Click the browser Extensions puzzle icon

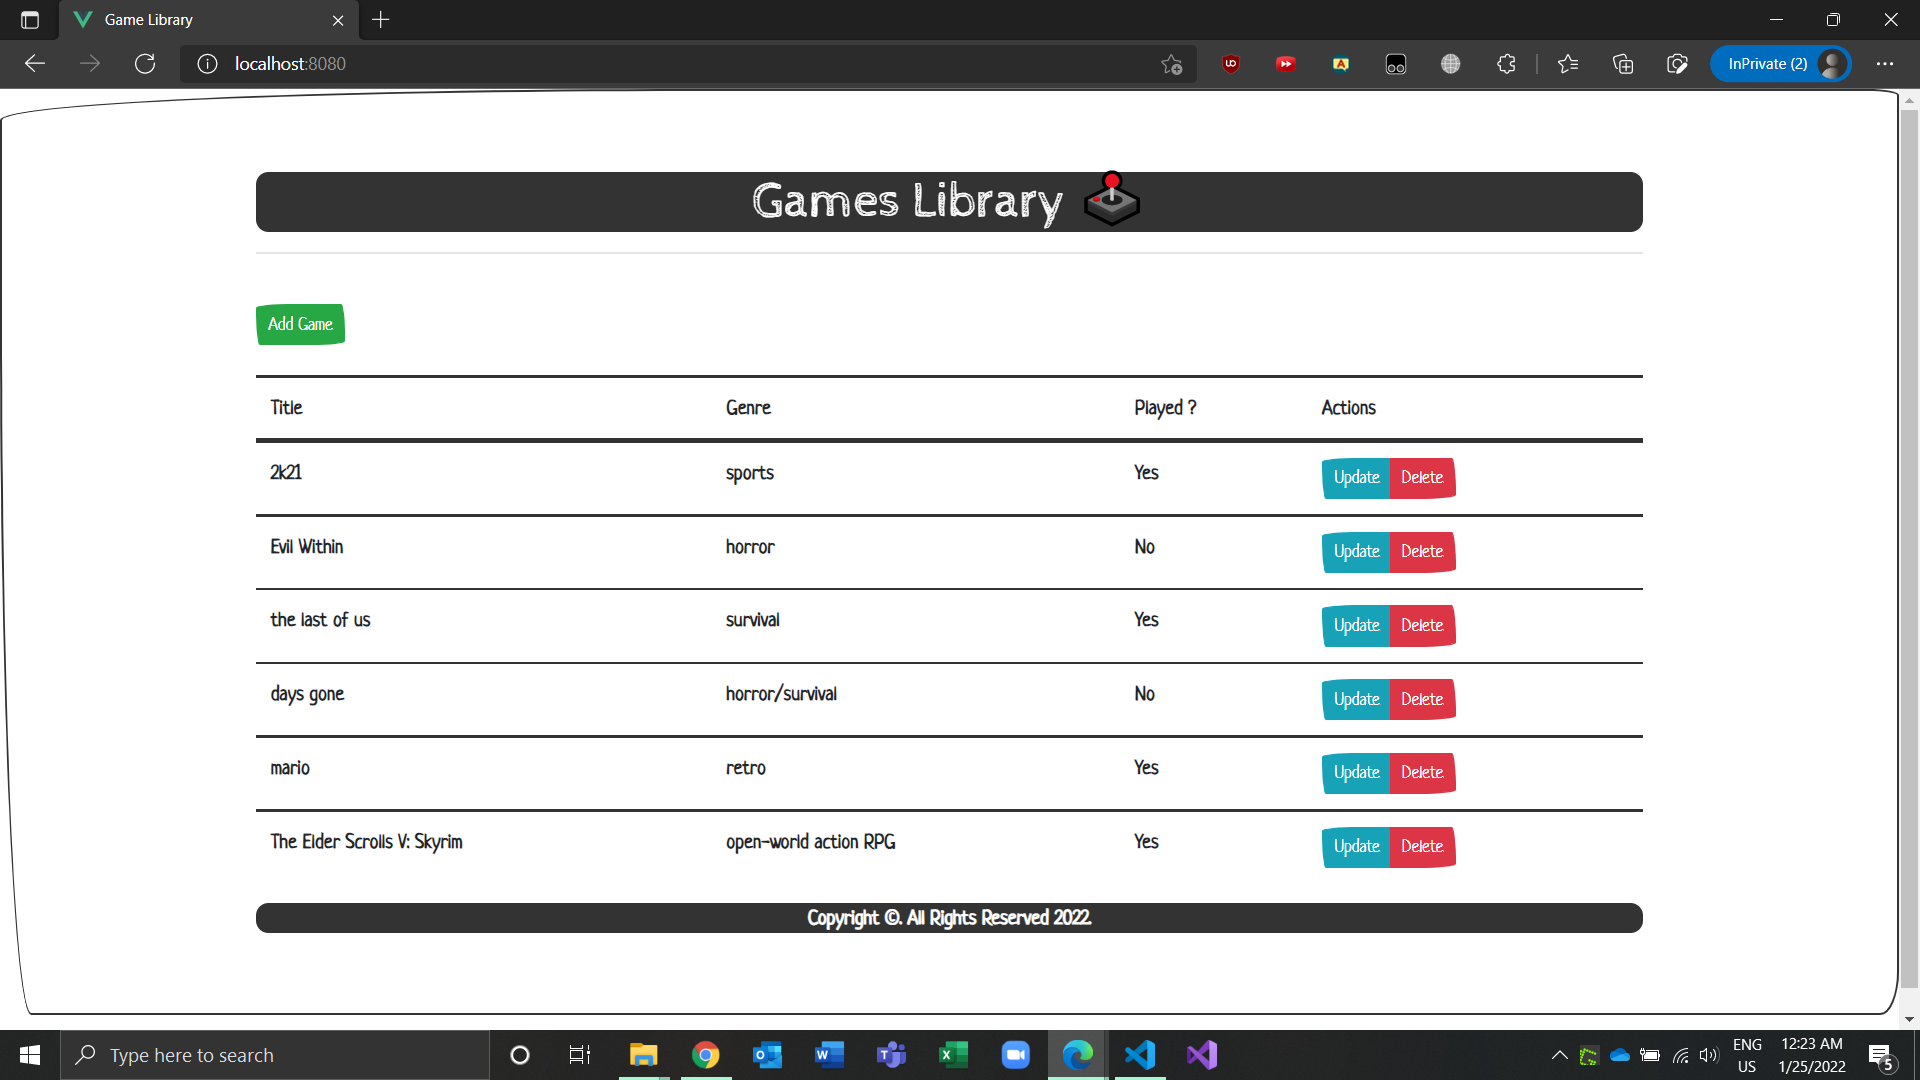[x=1506, y=64]
